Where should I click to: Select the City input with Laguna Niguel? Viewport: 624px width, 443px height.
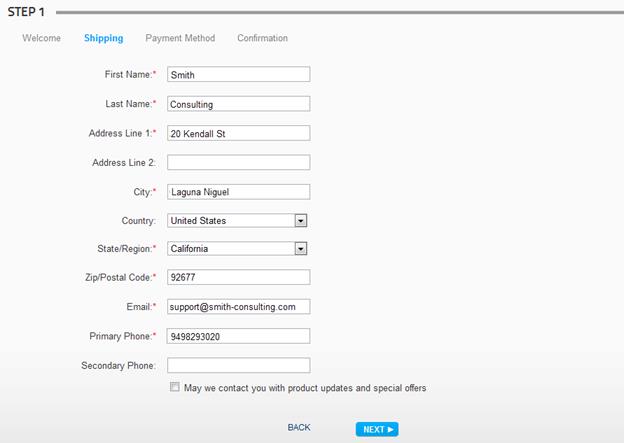coord(238,192)
